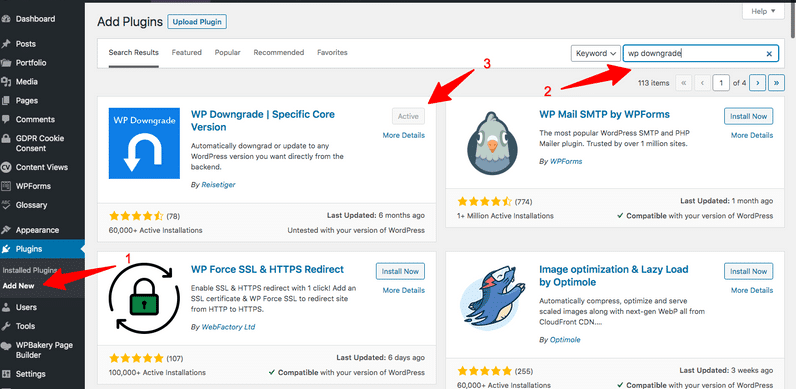
Task: Open the Appearance menu label
Action: [x=37, y=230]
